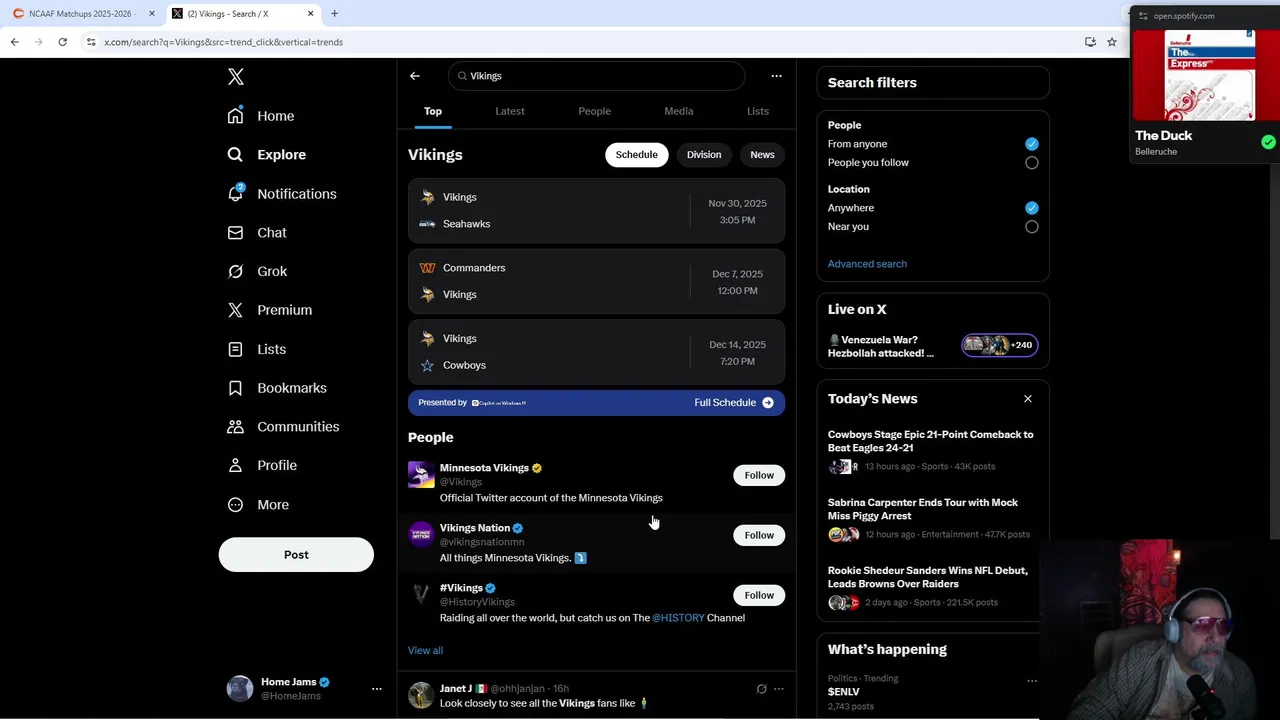1280x720 pixels.
Task: Open More options in sidebar
Action: [258, 505]
